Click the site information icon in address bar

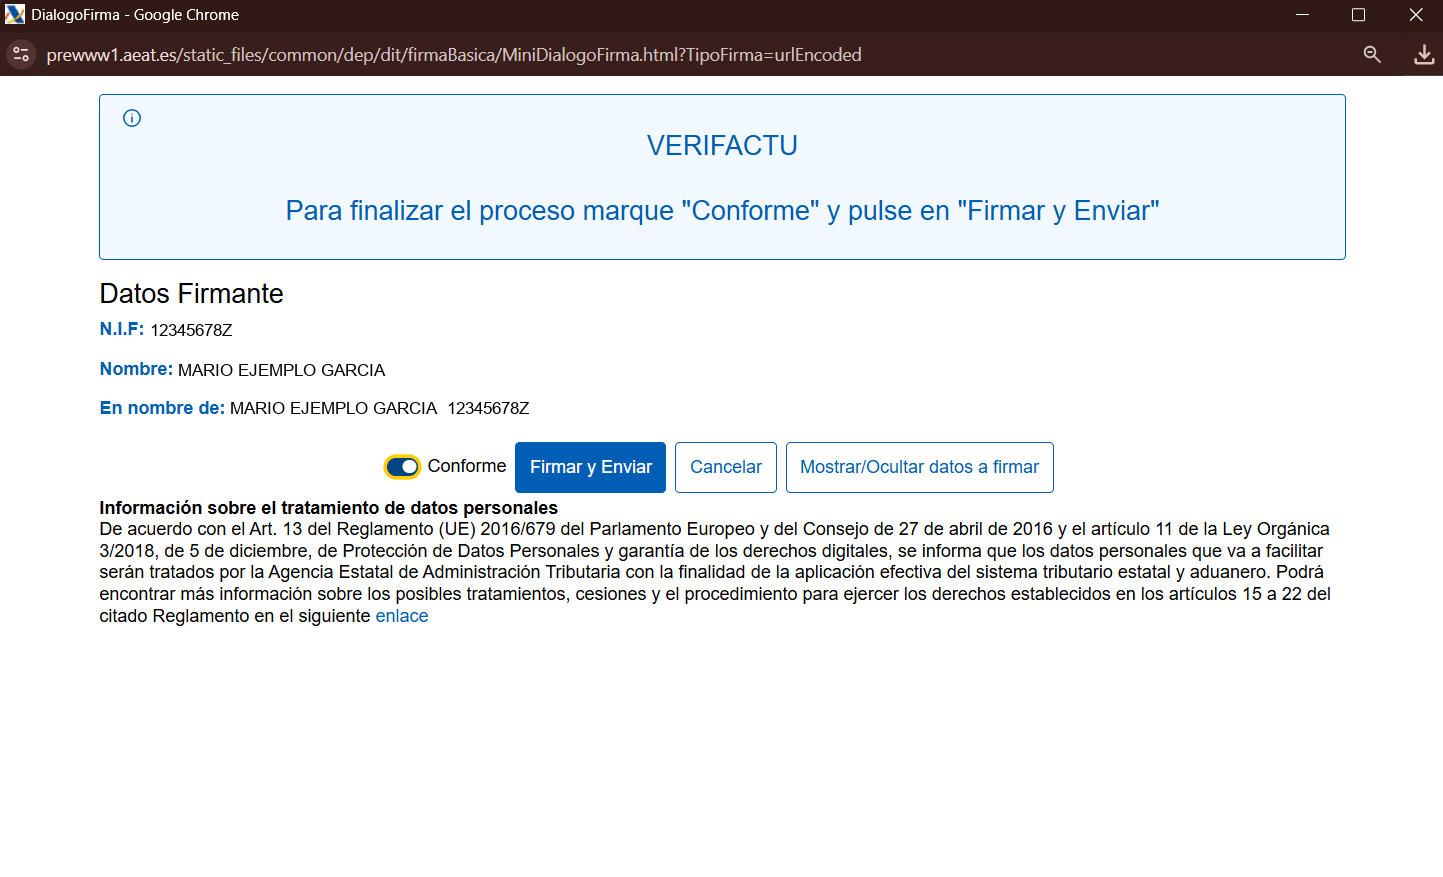point(21,54)
